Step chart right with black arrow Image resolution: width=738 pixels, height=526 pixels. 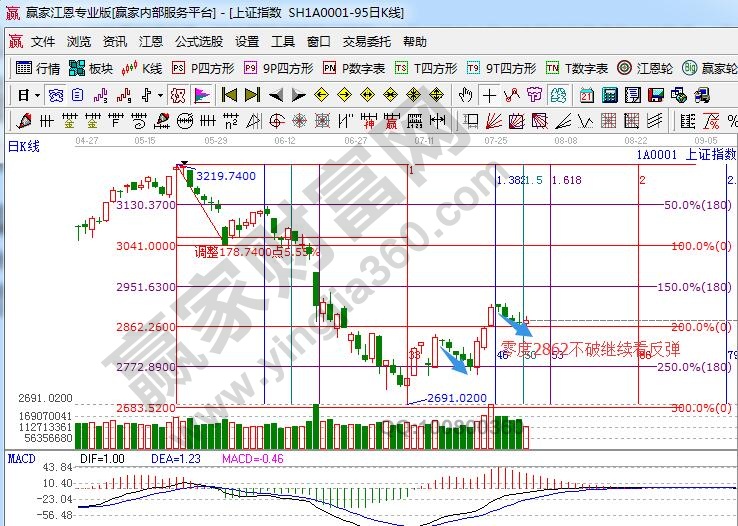298,96
